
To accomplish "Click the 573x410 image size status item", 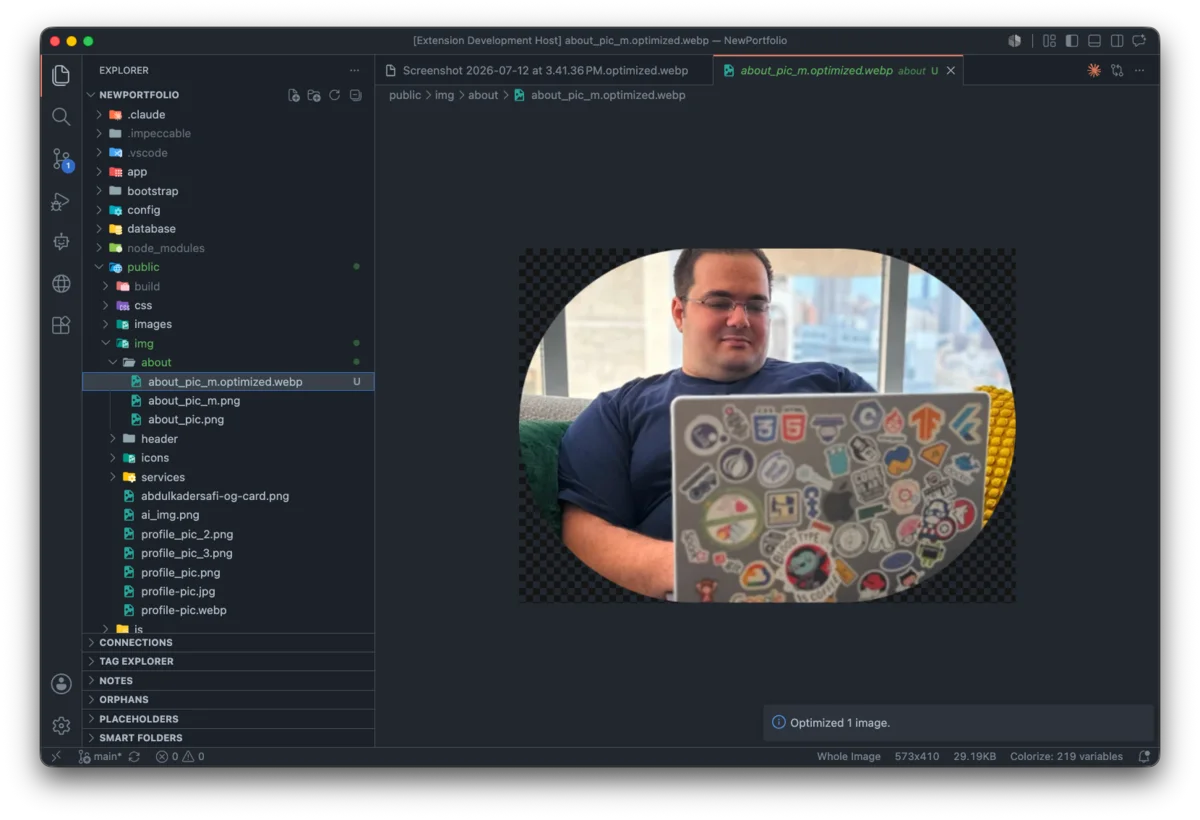I will pos(917,757).
